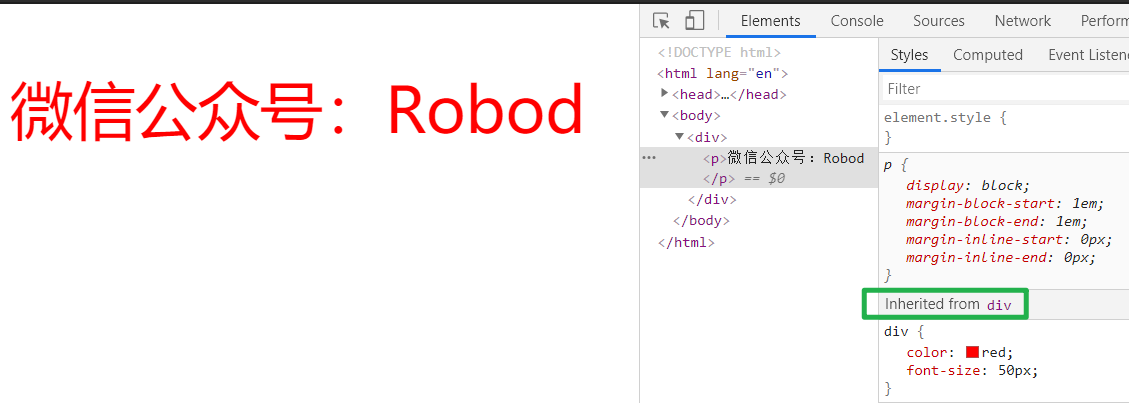Select the p element with Robod text
Image resolution: width=1129 pixels, height=403 pixels.
[x=784, y=158]
